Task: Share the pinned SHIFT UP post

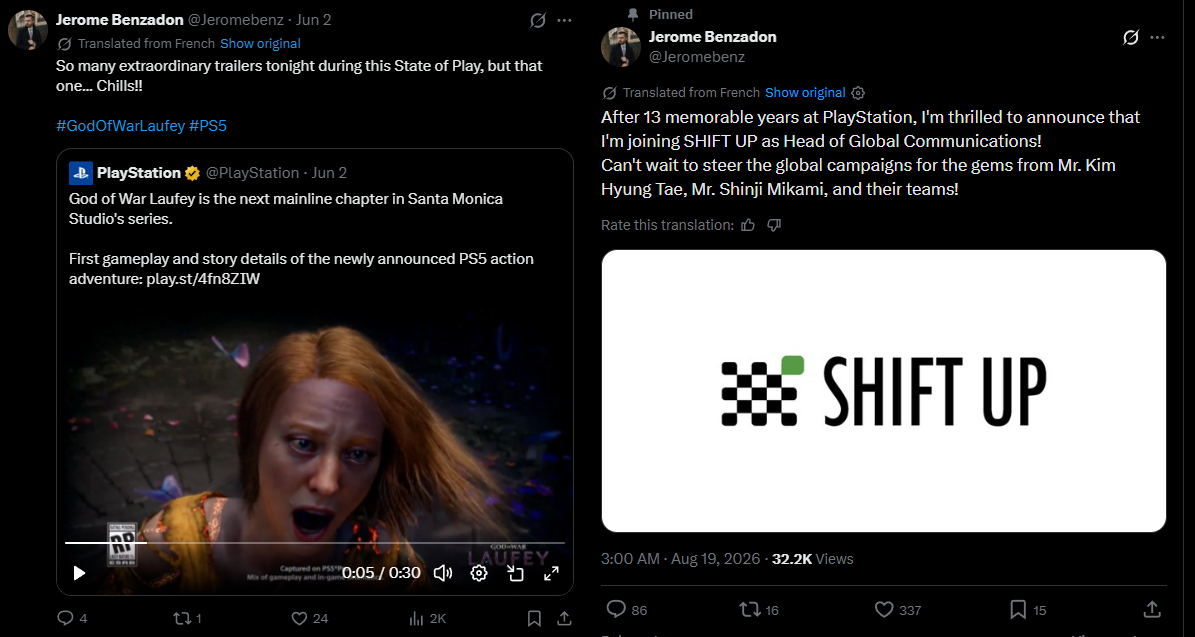Action: pyautogui.click(x=1151, y=609)
